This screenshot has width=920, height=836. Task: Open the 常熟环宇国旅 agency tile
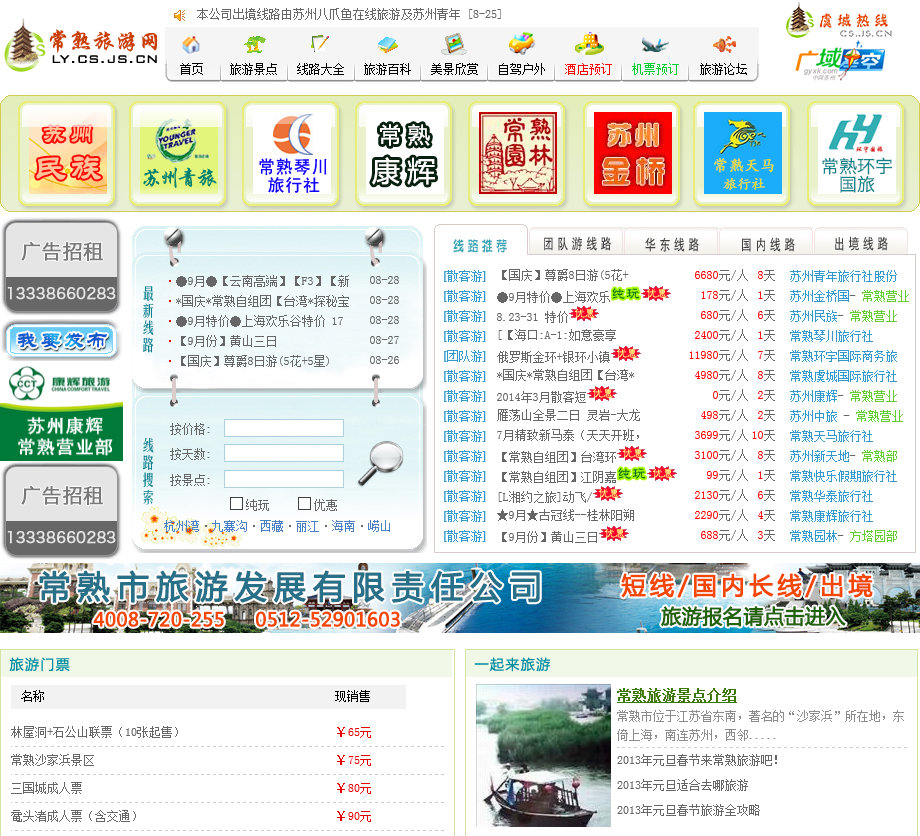(x=857, y=154)
